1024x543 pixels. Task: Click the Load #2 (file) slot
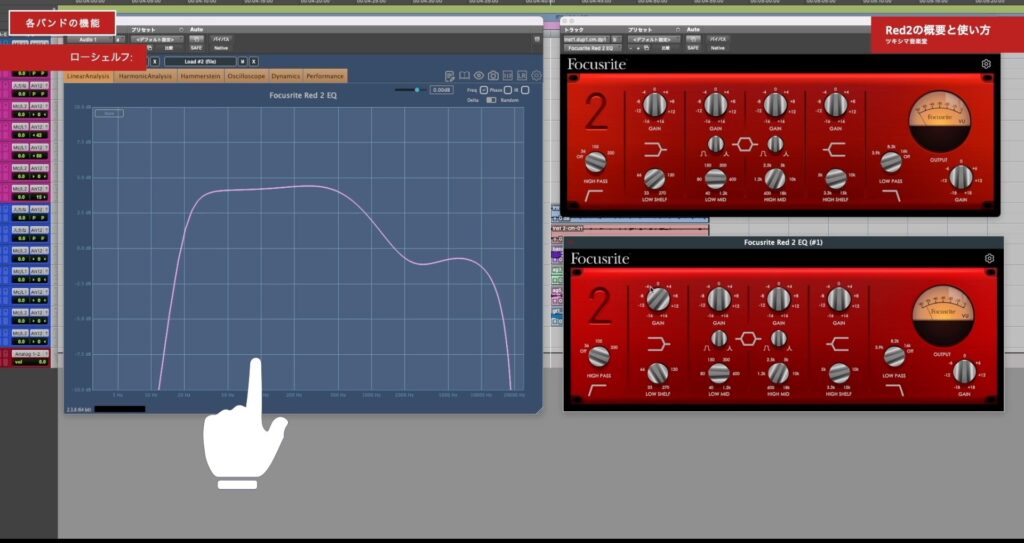click(x=200, y=61)
